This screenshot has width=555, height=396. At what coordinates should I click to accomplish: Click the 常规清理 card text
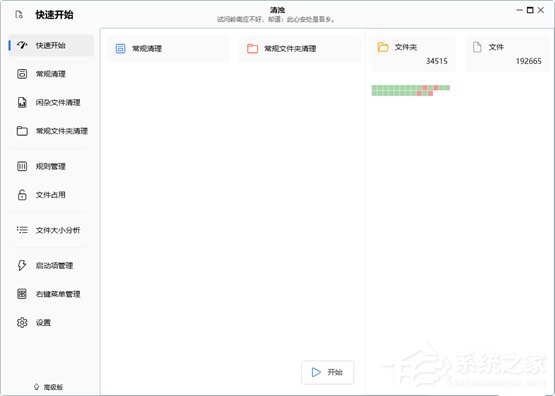(x=147, y=48)
